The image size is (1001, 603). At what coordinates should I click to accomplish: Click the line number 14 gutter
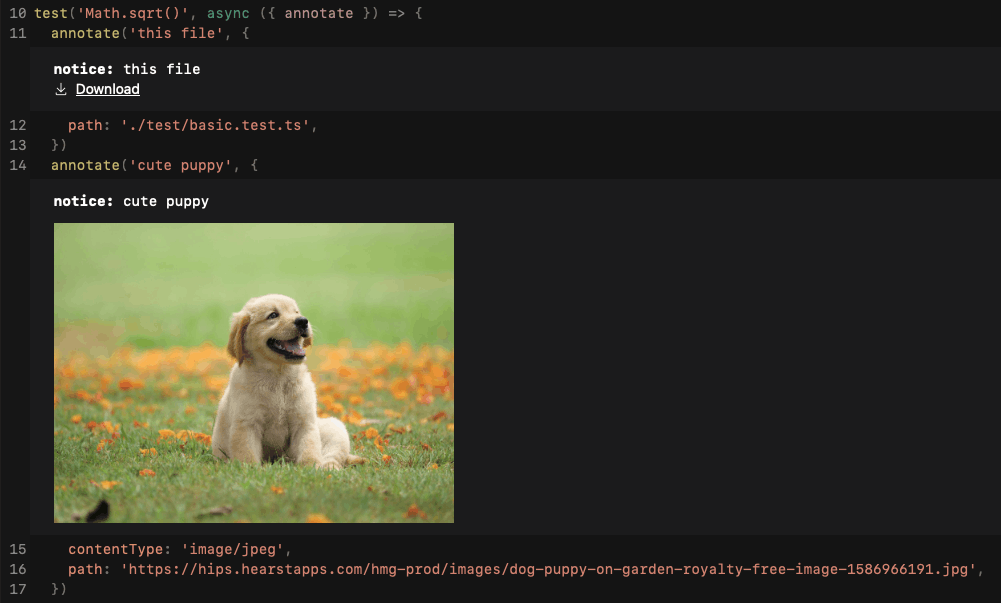(17, 165)
